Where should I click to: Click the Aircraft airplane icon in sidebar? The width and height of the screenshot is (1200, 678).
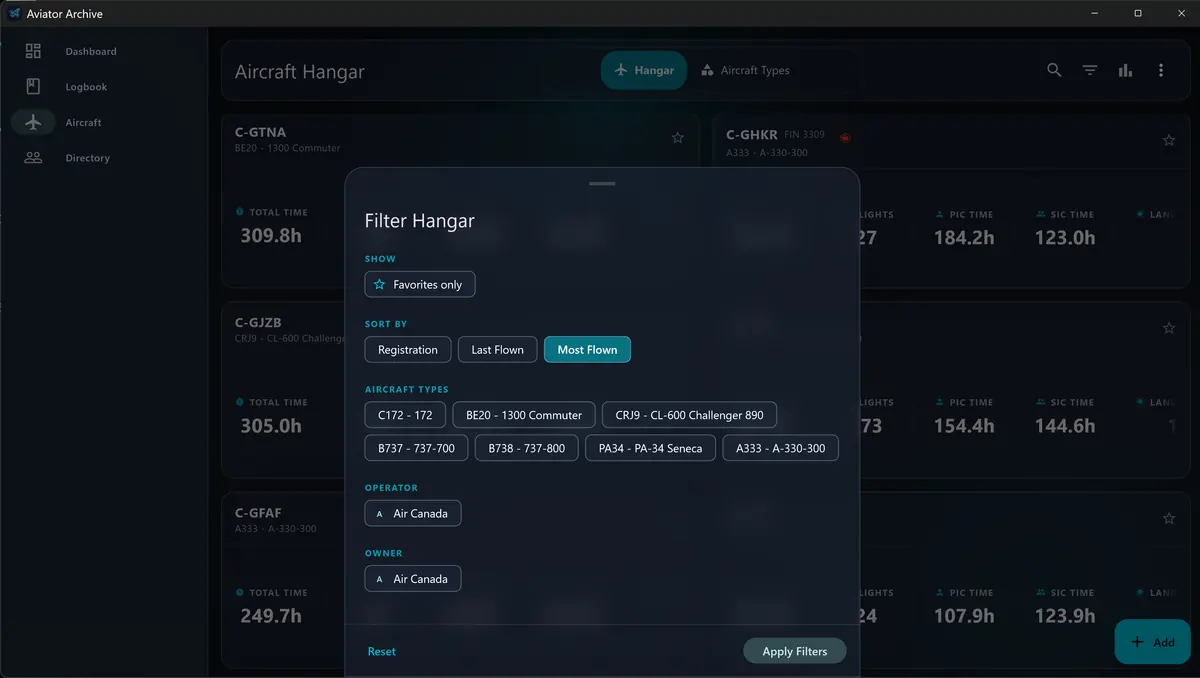coord(33,122)
